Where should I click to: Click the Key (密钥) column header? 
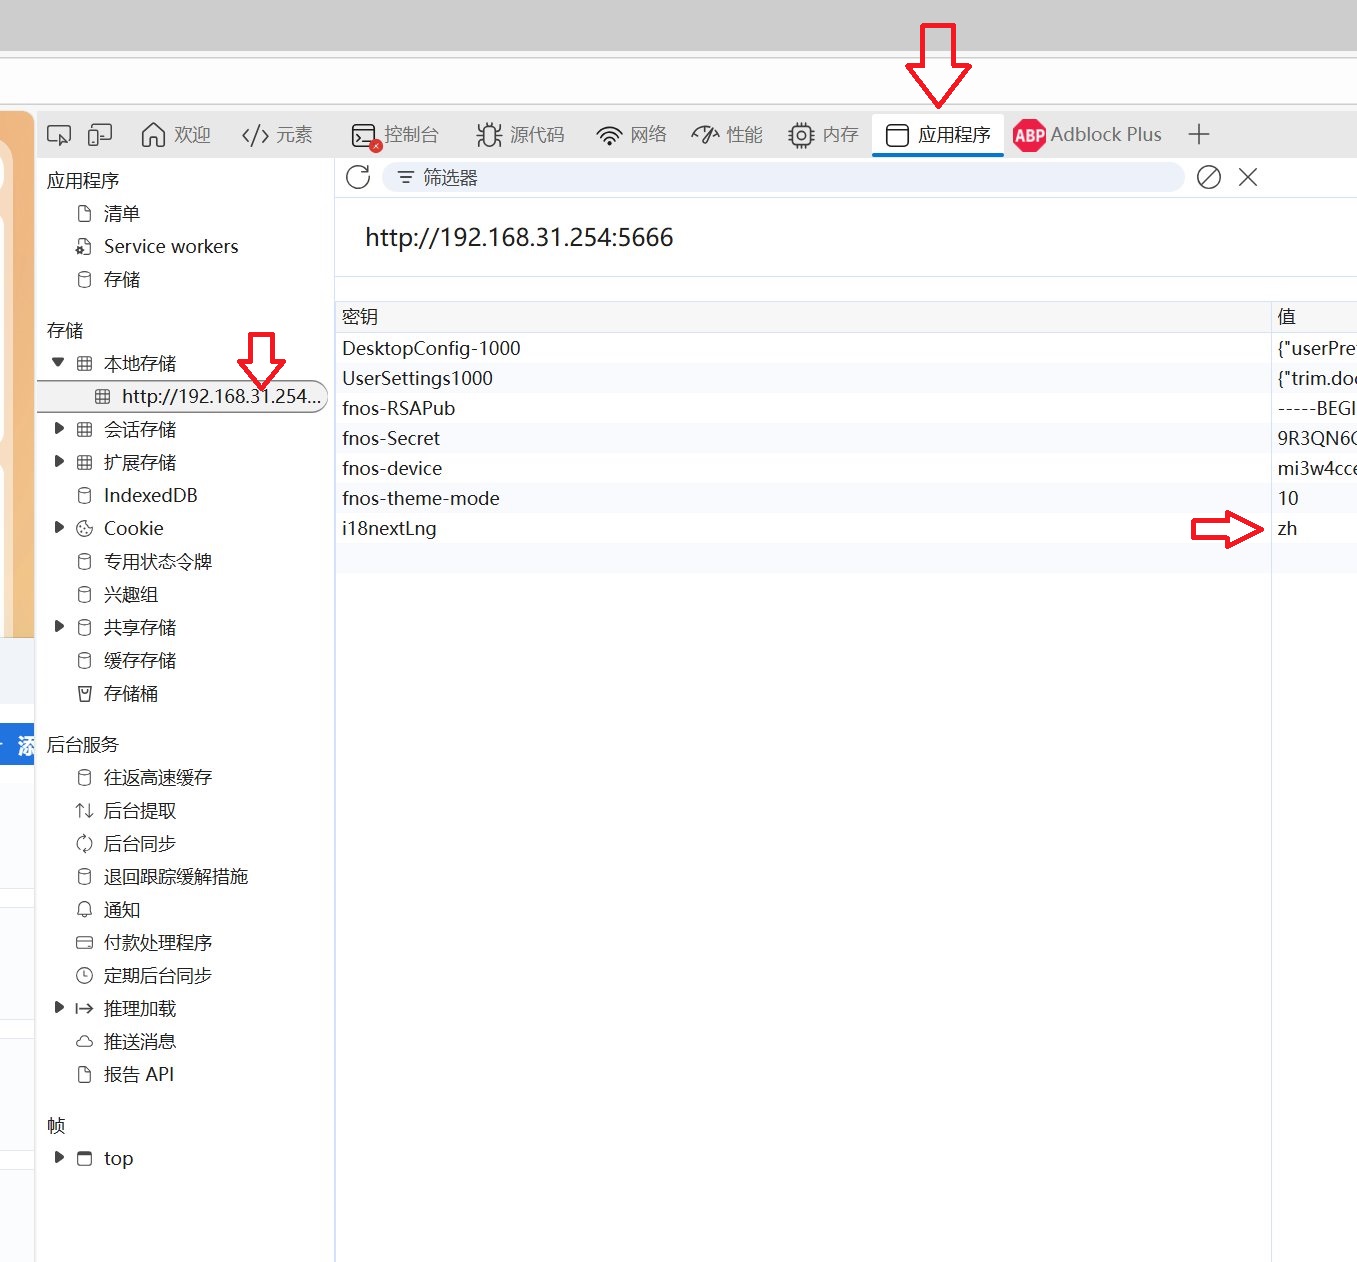(x=803, y=317)
